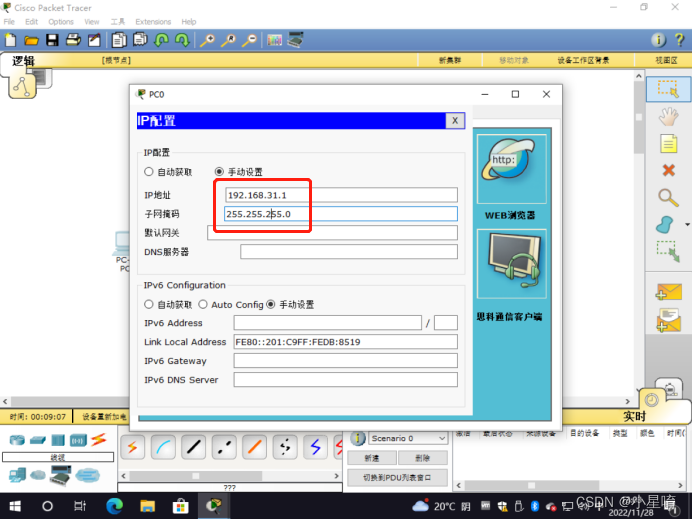Open File Explorer from the taskbar

point(147,506)
